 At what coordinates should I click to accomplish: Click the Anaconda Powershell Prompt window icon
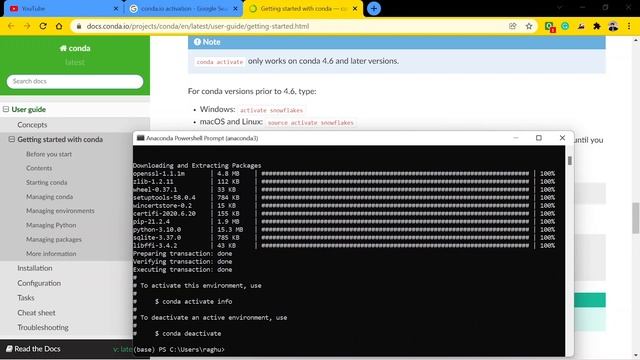(140, 138)
